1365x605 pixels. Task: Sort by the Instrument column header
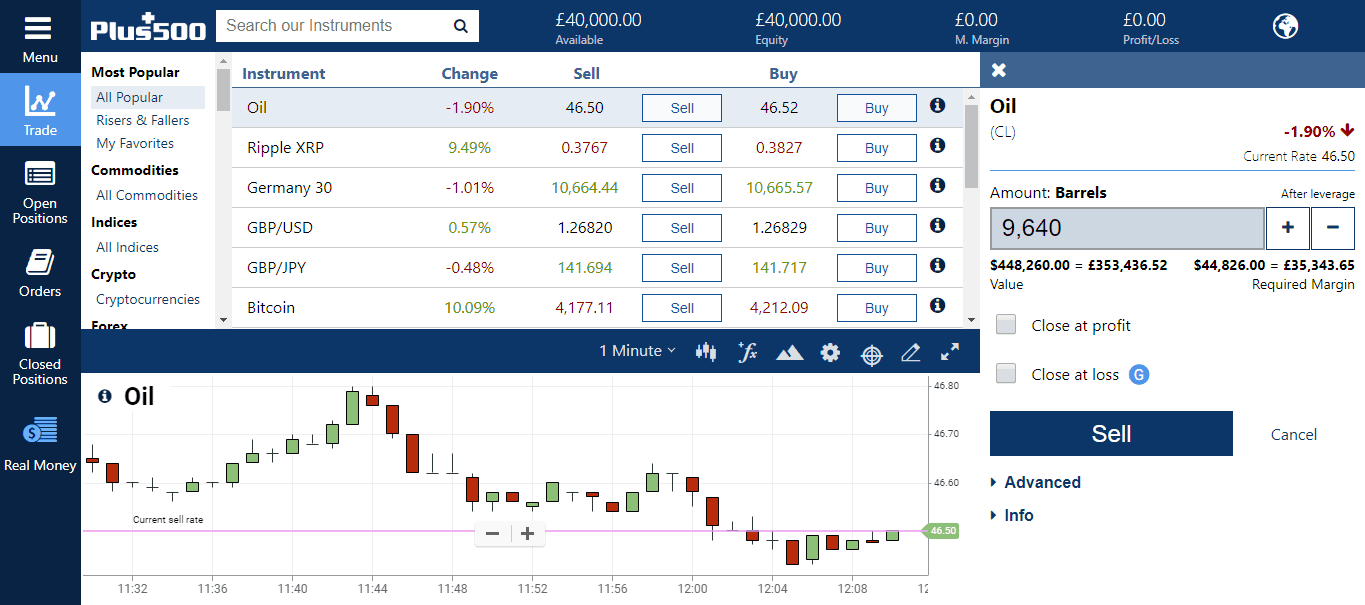[283, 73]
